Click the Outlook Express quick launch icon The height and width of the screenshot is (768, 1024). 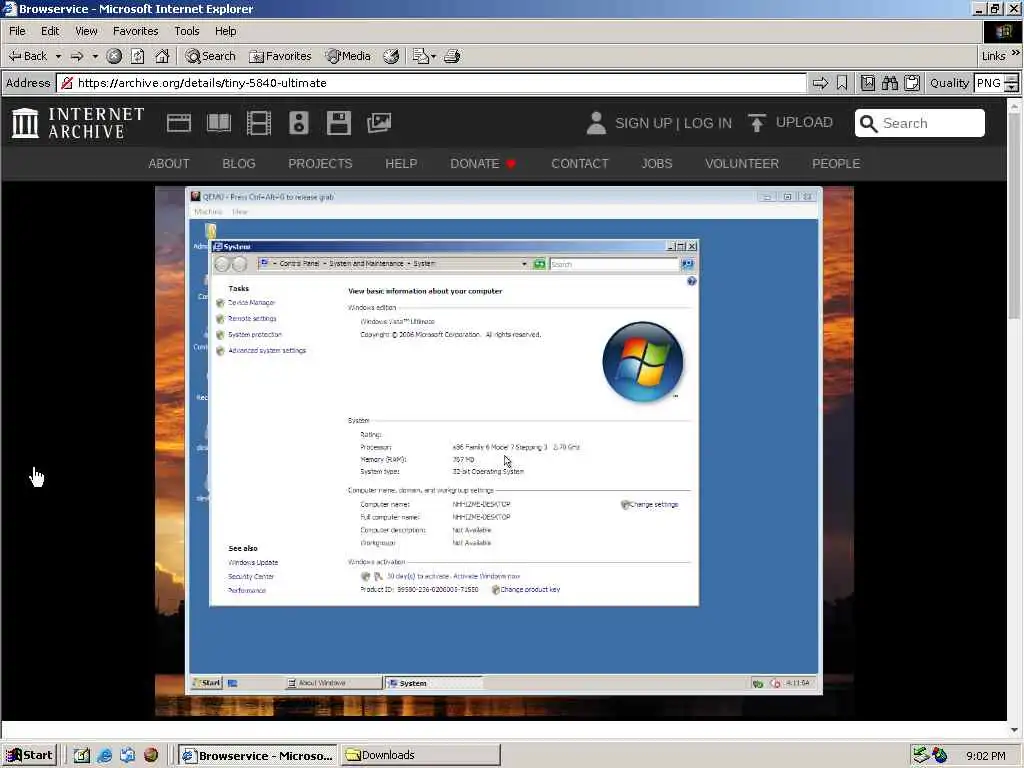click(x=127, y=755)
